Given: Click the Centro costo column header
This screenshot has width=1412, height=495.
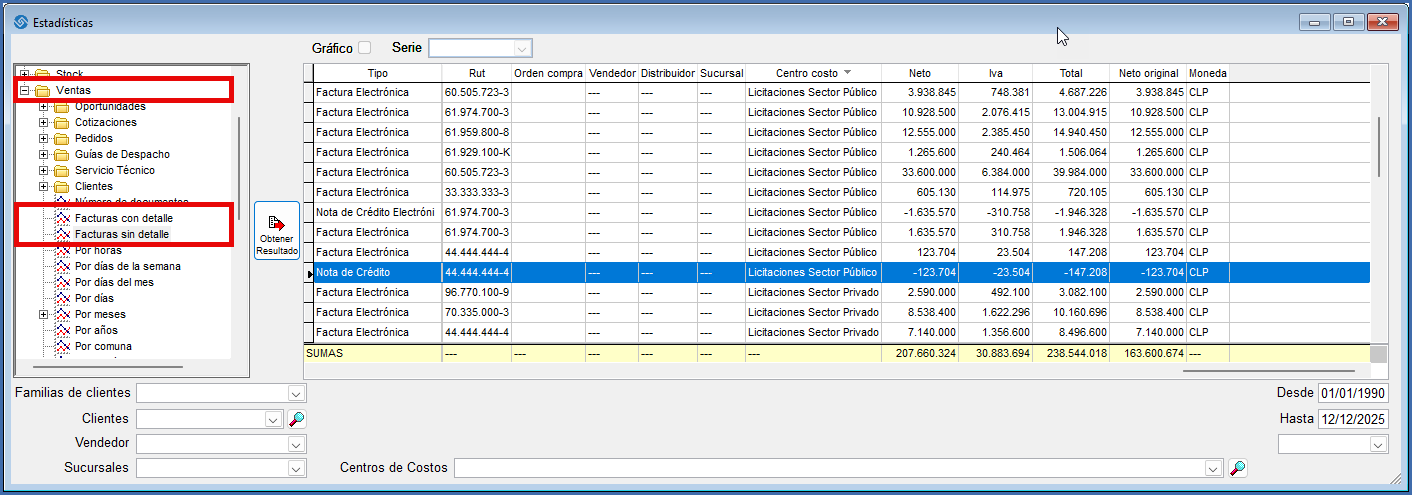Looking at the screenshot, I should tap(813, 73).
